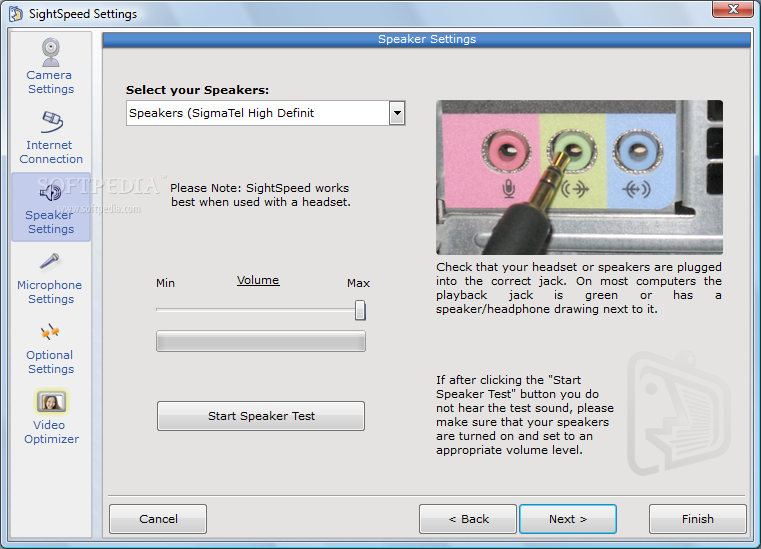This screenshot has width=761, height=549.
Task: Click the volume slider thumb
Action: pyautogui.click(x=360, y=310)
